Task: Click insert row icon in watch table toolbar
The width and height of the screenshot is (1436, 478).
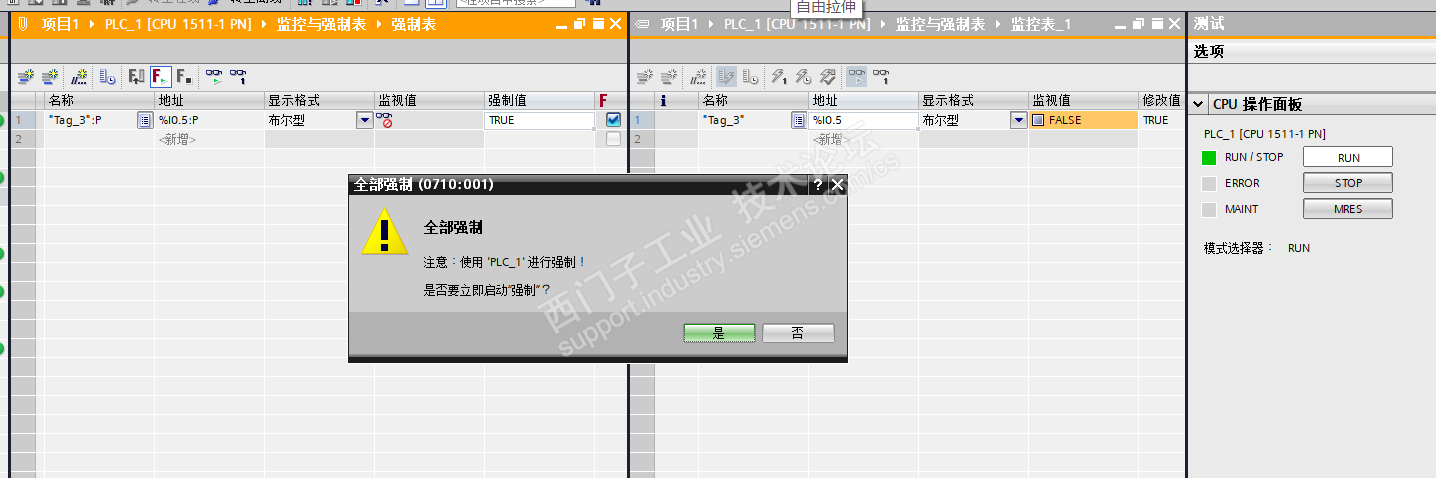Action: (645, 75)
